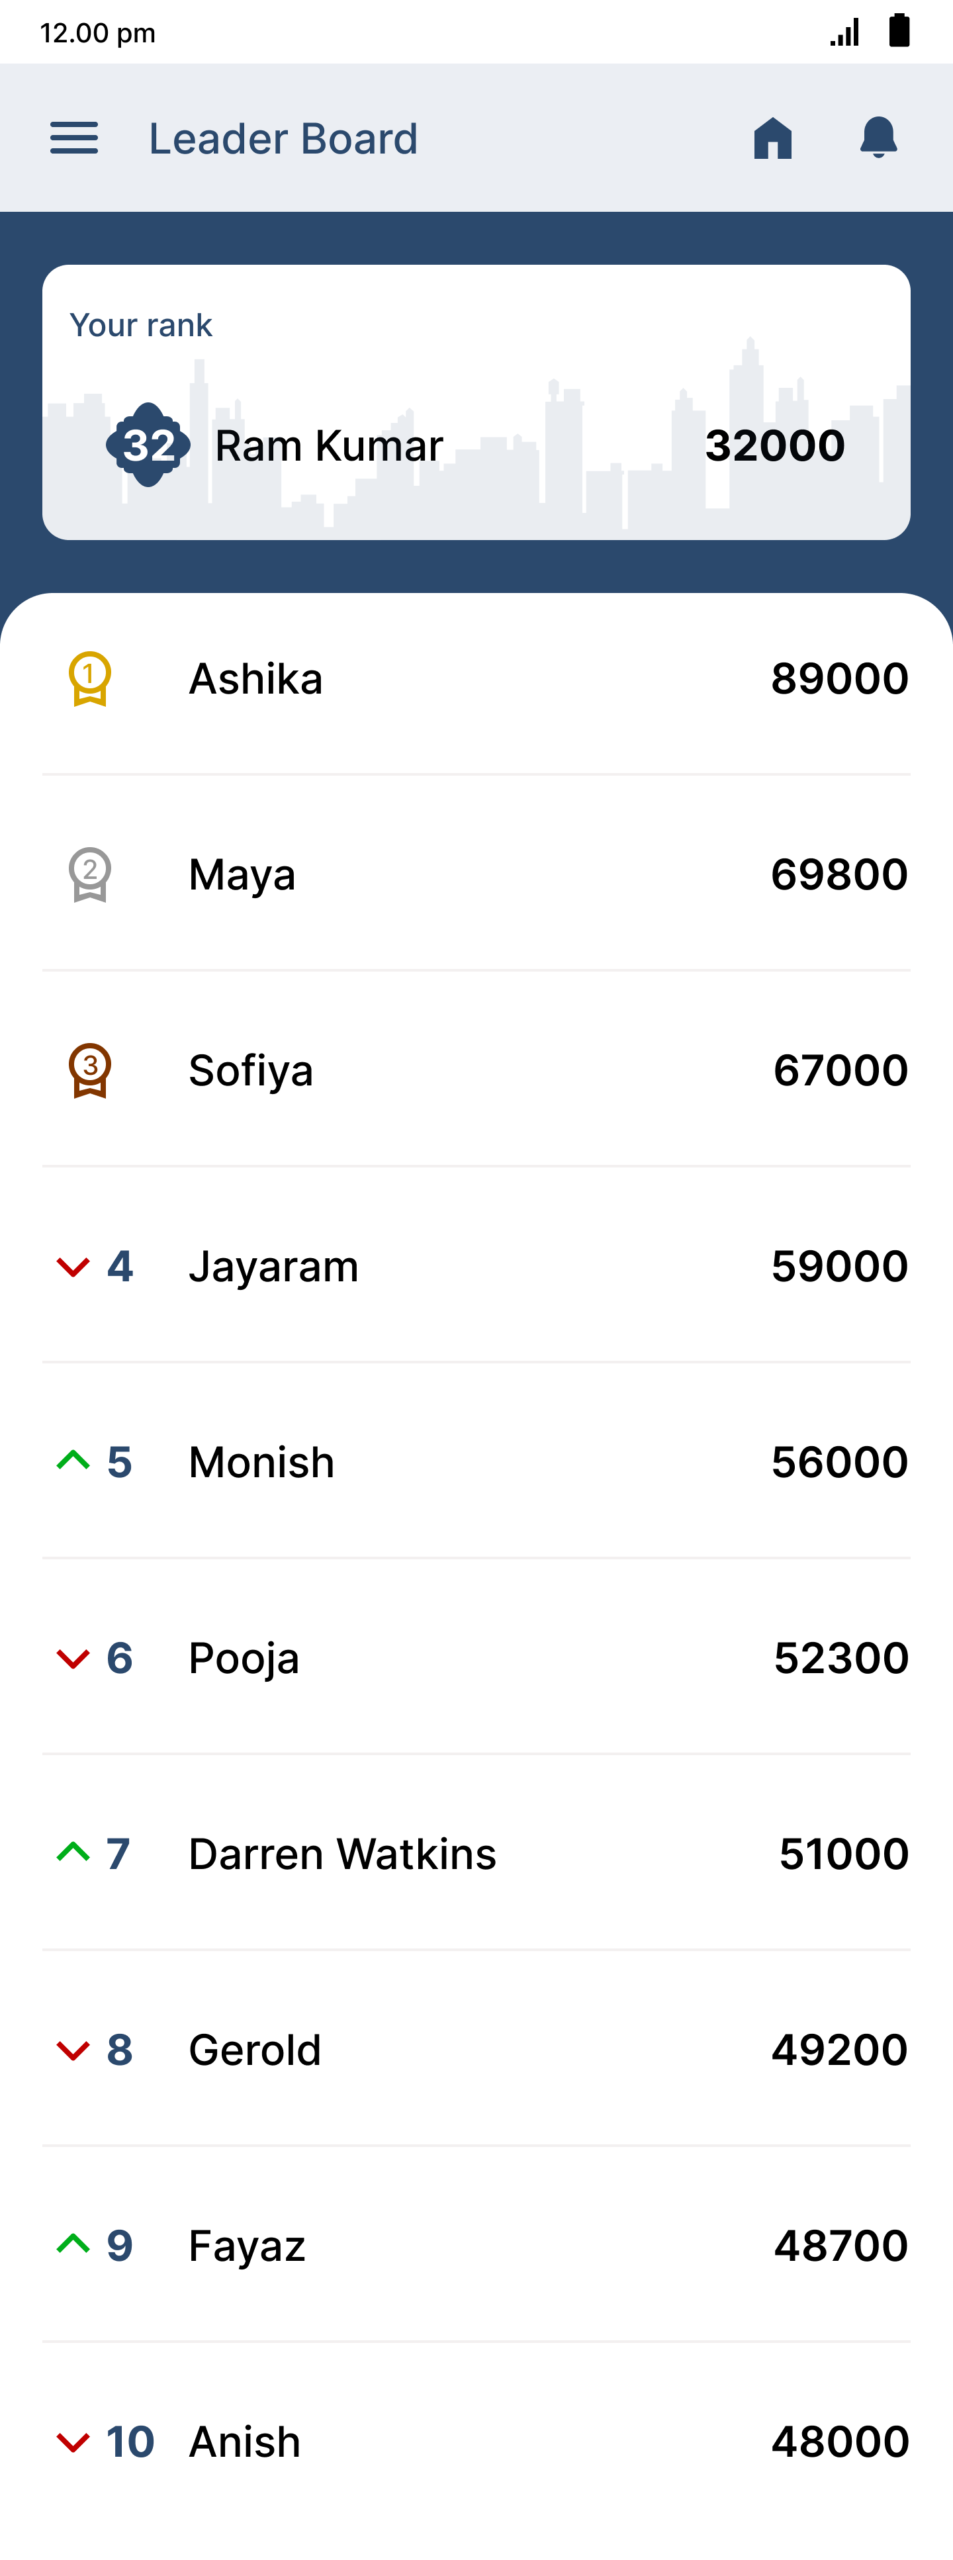Click Maya's silver medal icon
953x2560 pixels.
coord(90,875)
